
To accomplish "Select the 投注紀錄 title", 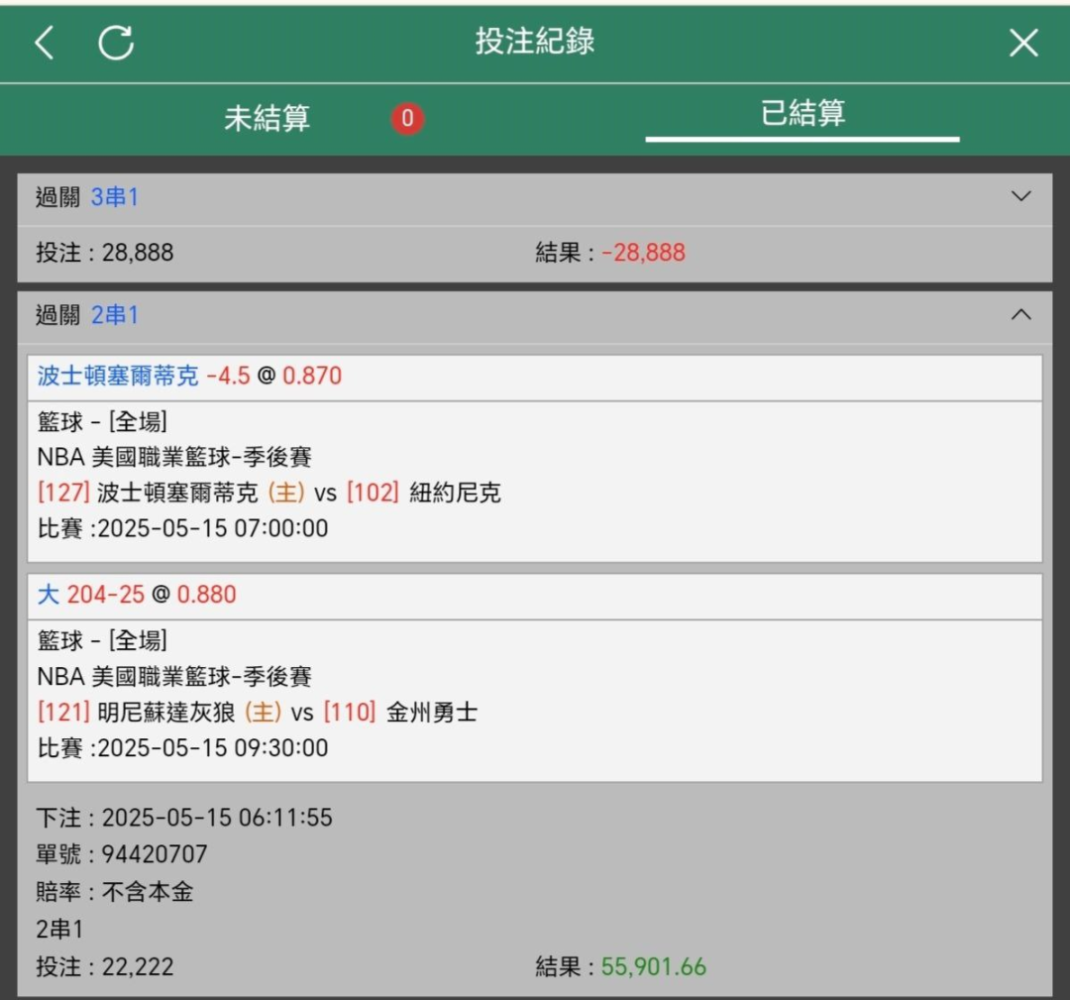I will [x=535, y=41].
